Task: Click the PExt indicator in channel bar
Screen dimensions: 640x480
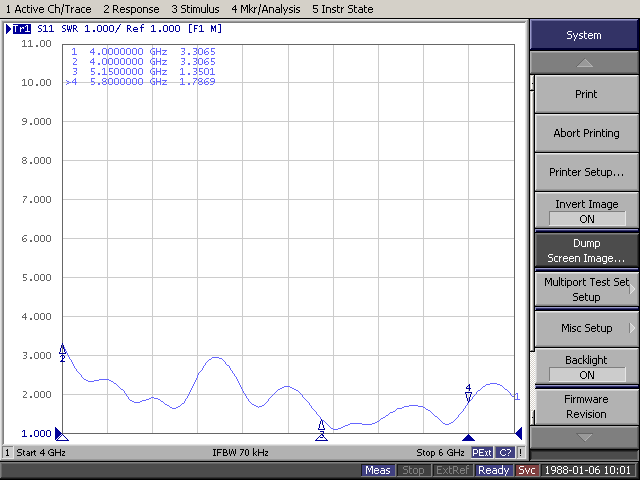Action: [482, 453]
